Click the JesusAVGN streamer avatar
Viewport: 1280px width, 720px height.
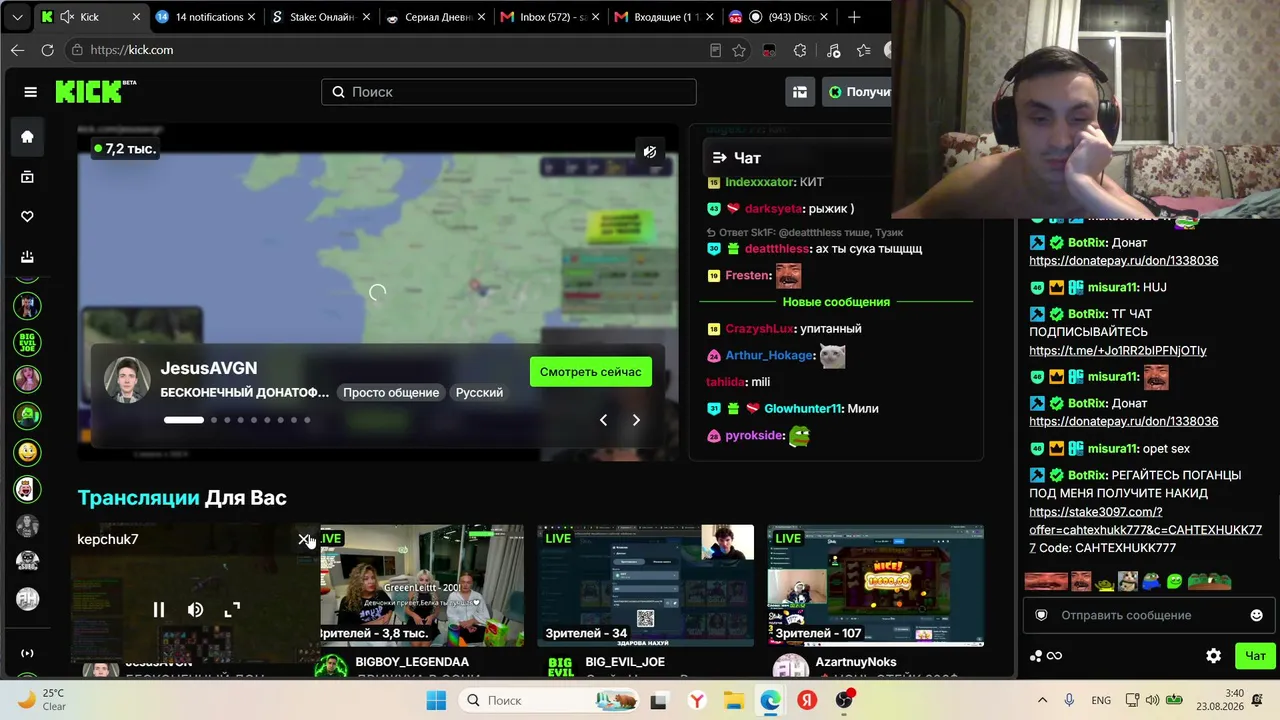[127, 380]
